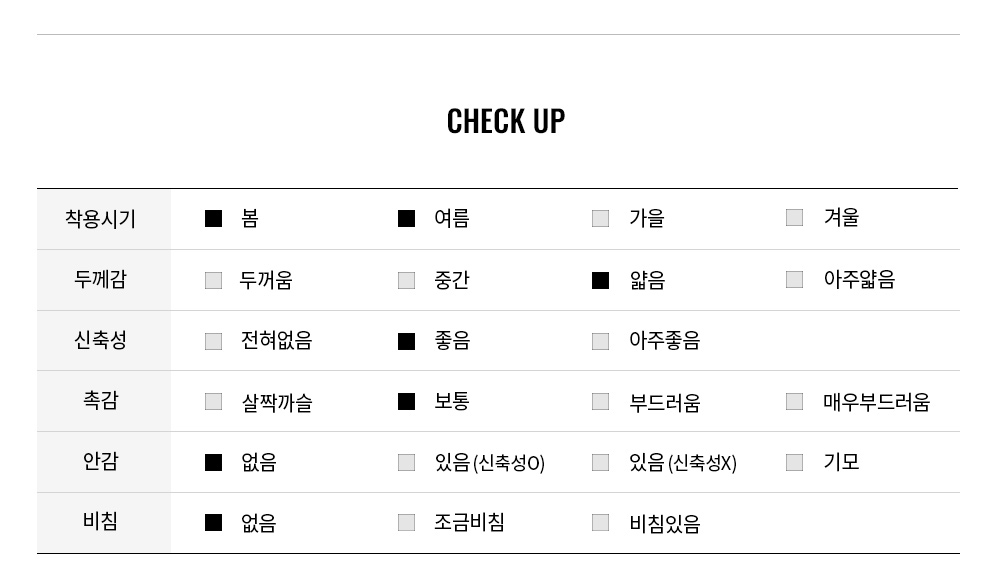This screenshot has height=580, width=999.
Task: Check the 아주얇음 box
Action: [794, 279]
